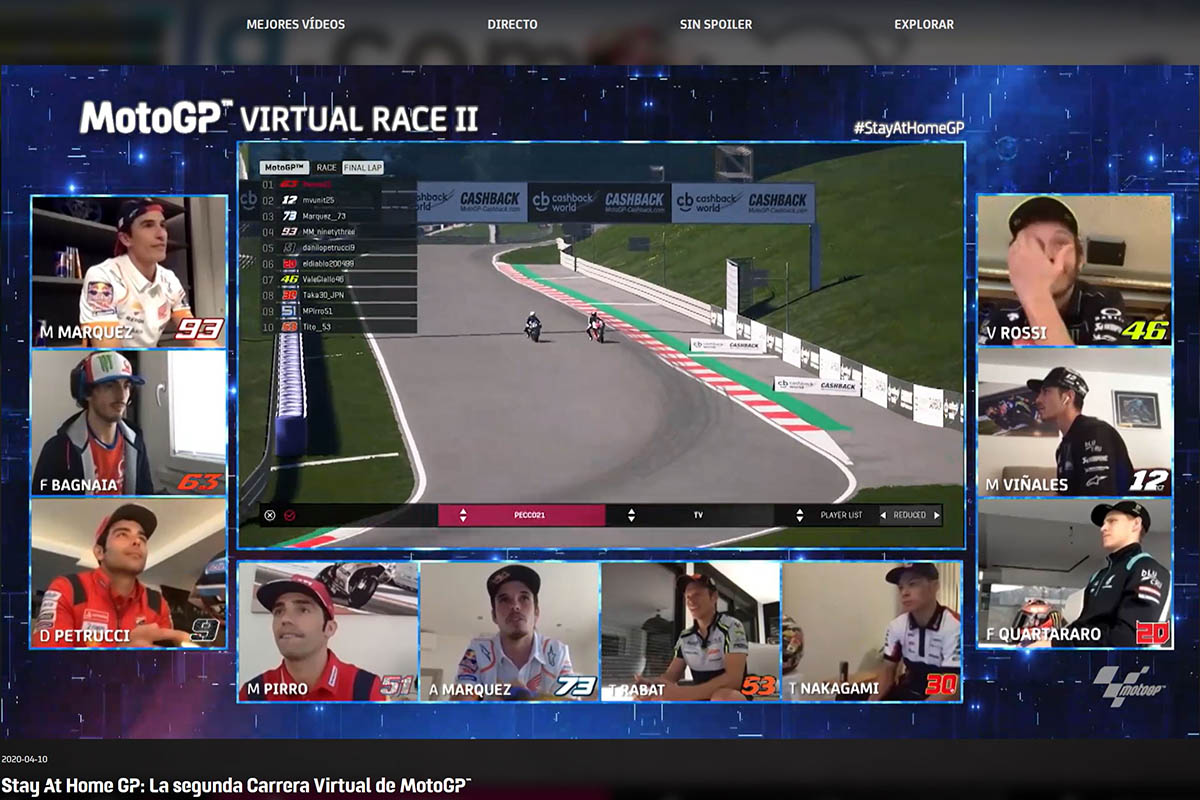This screenshot has height=800, width=1200.
Task: Click the #StayAtHomeGP hashtag
Action: pos(908,128)
